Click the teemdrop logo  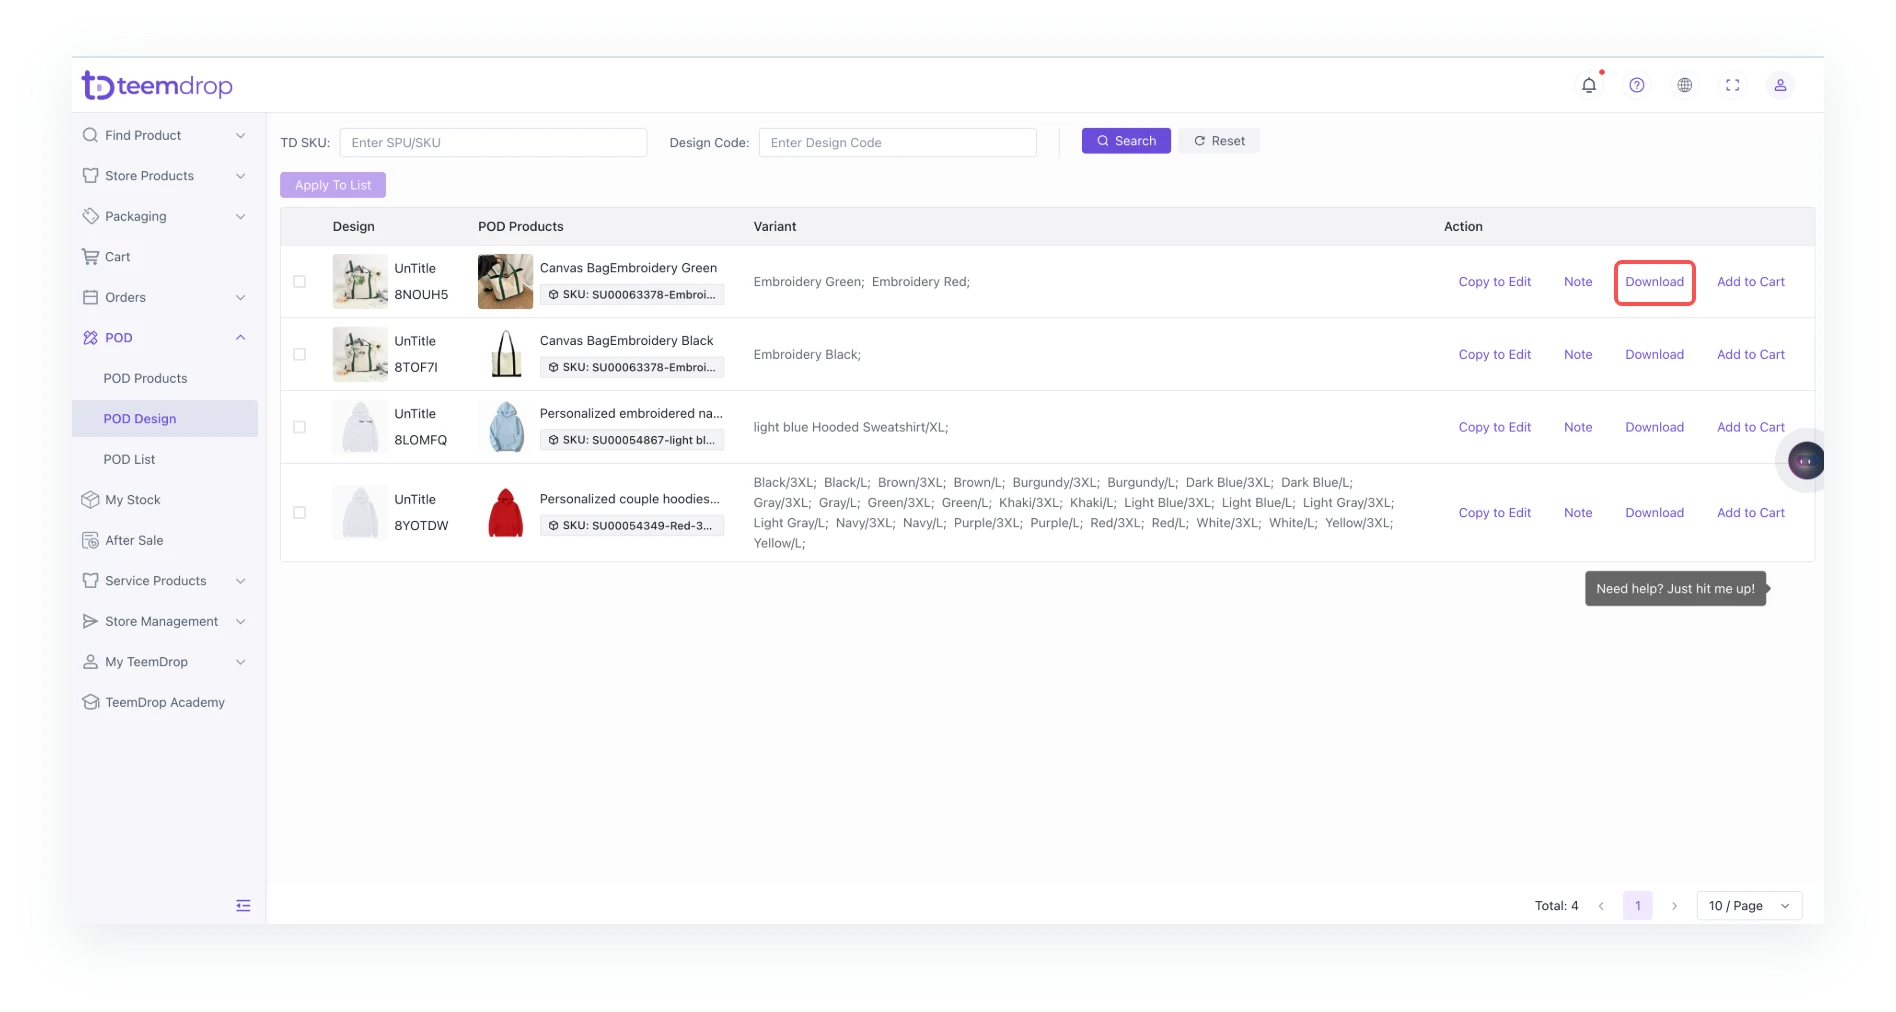coord(157,86)
